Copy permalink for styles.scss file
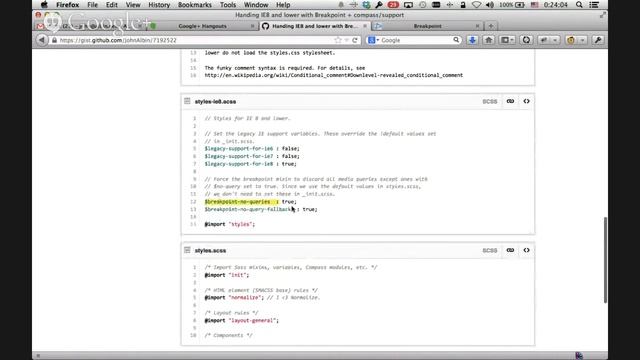This screenshot has height=360, width=640. coord(510,250)
